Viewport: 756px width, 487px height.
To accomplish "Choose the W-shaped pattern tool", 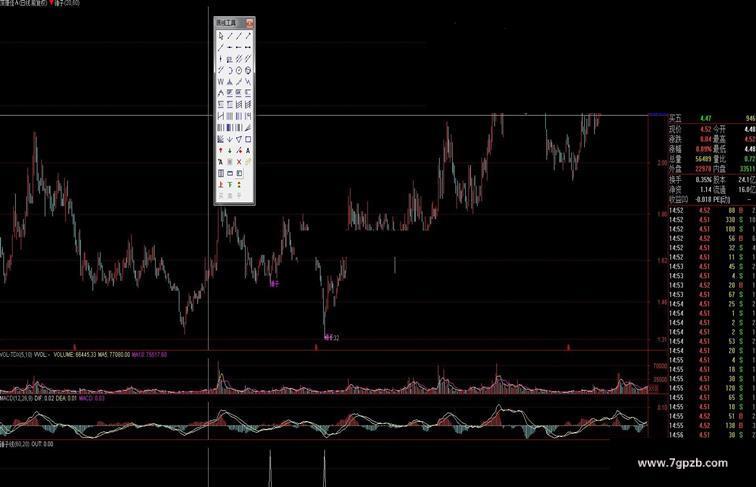I will pyautogui.click(x=221, y=82).
